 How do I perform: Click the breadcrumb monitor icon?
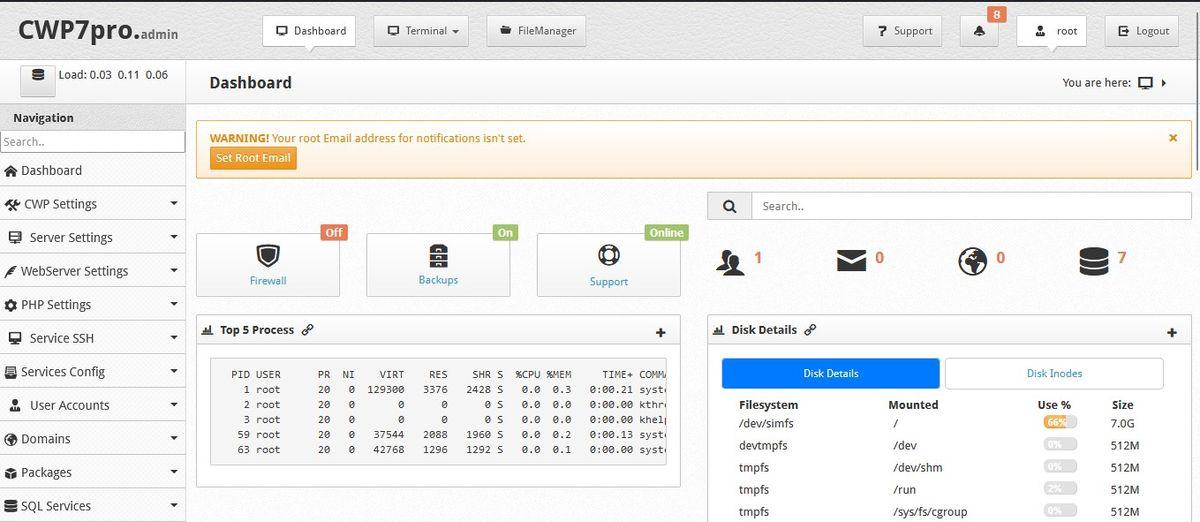(x=1146, y=83)
